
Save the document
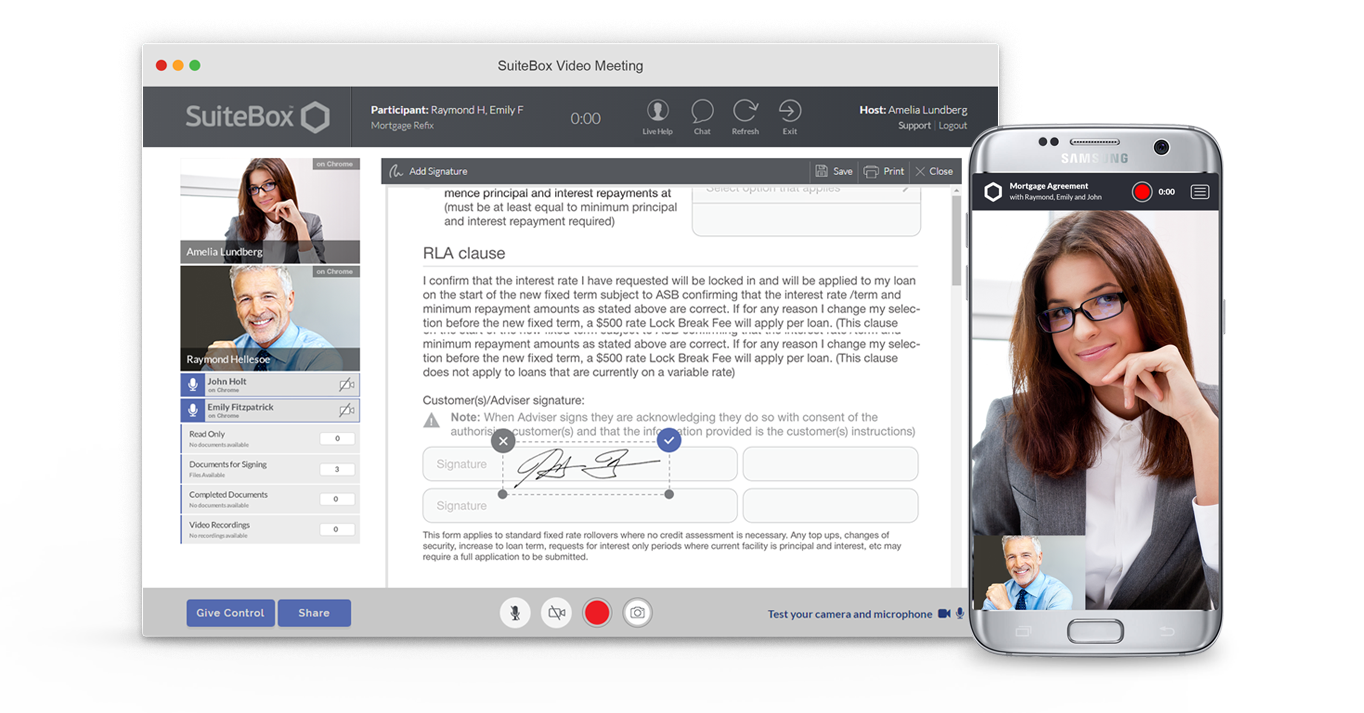[x=834, y=171]
